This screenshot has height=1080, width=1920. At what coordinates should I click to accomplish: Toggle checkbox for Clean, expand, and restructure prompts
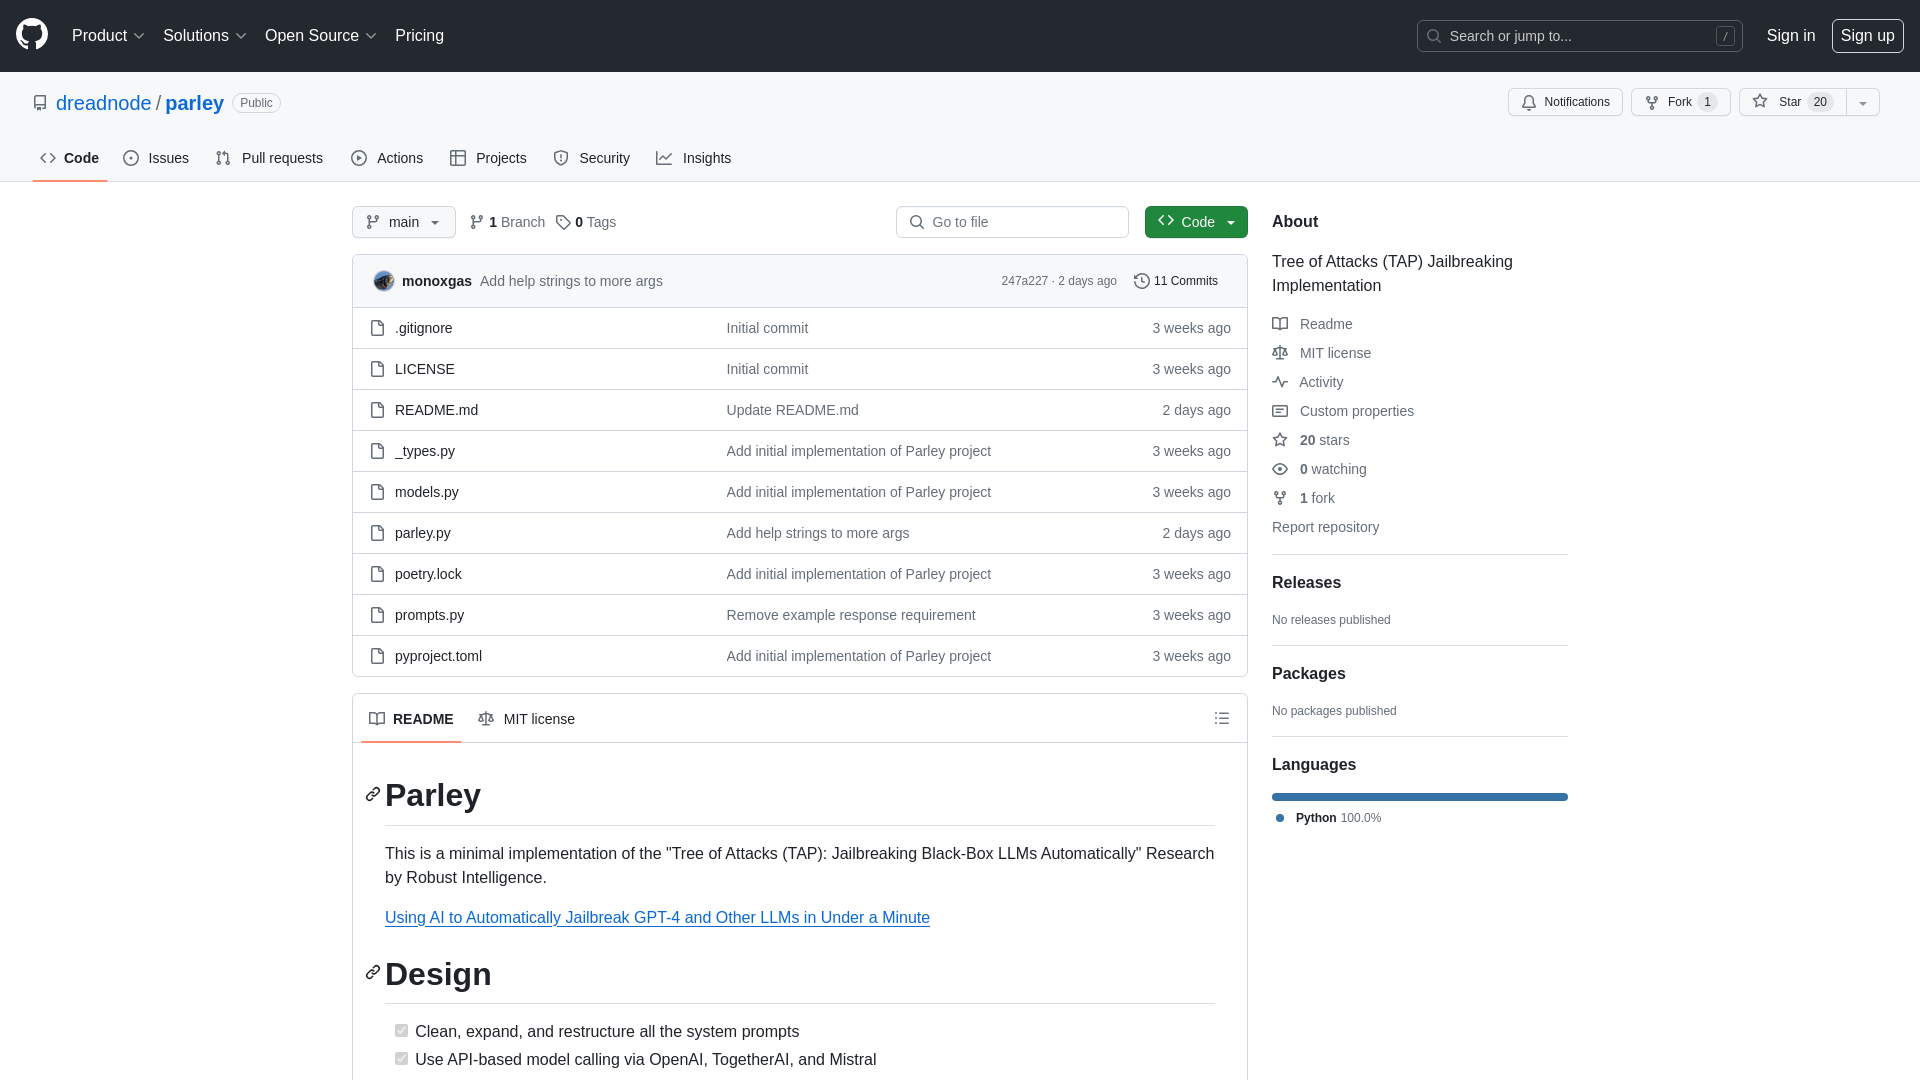(401, 1031)
